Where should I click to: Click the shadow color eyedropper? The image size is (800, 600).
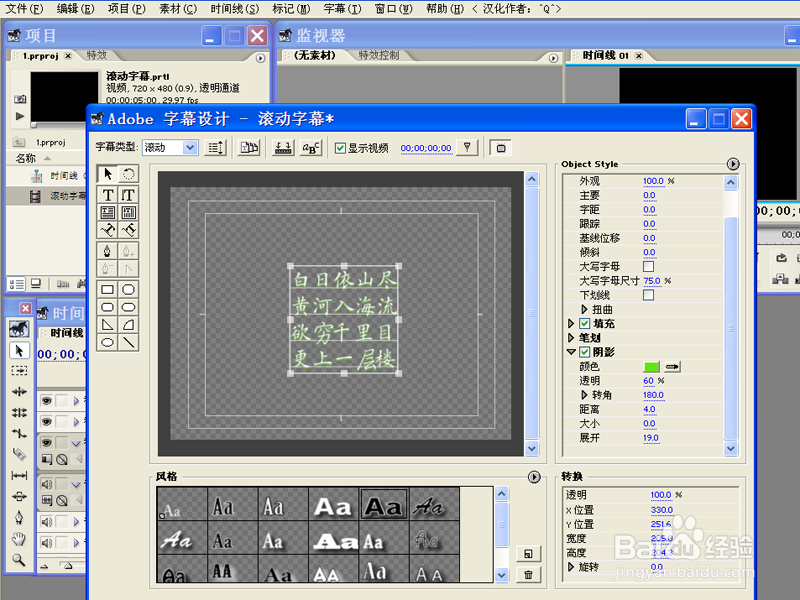[x=672, y=366]
